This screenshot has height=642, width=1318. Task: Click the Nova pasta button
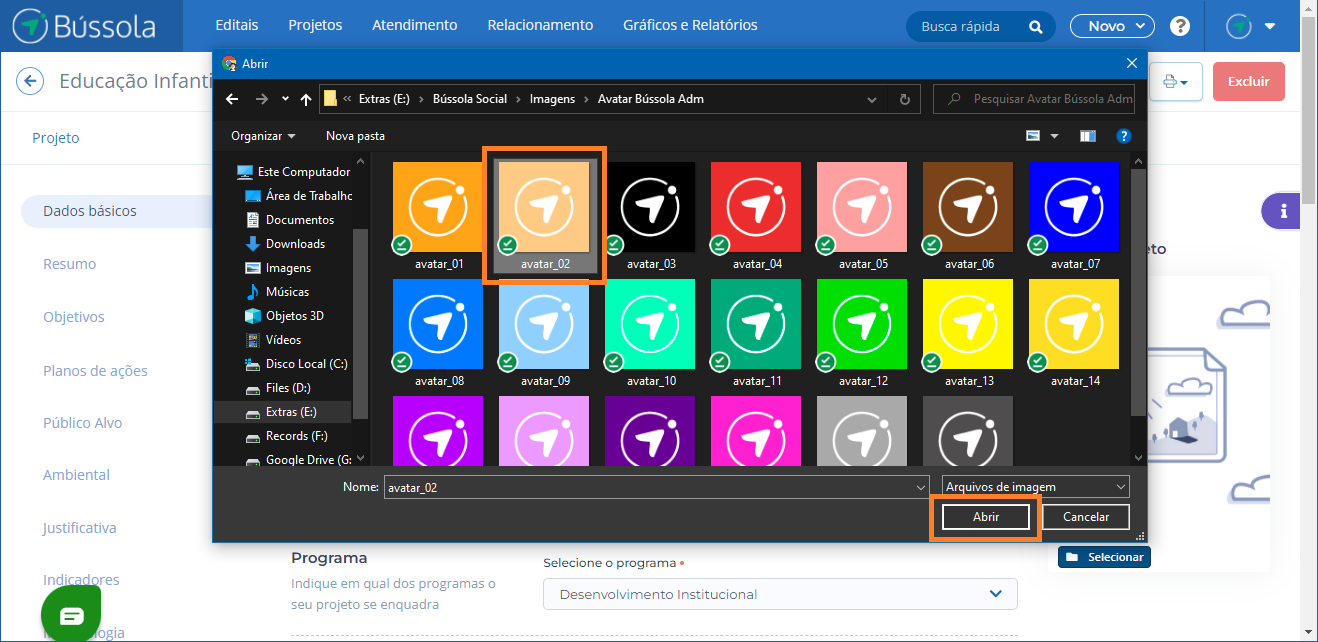(x=355, y=136)
